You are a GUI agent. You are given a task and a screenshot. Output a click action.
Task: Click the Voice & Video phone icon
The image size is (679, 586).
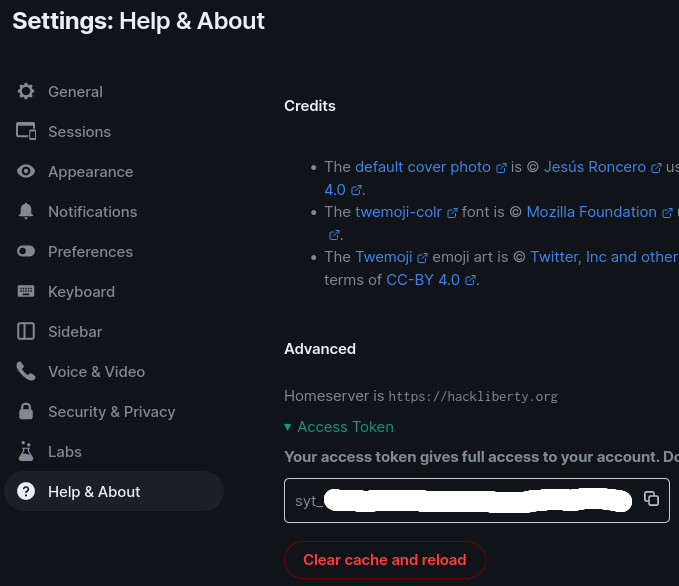click(26, 371)
